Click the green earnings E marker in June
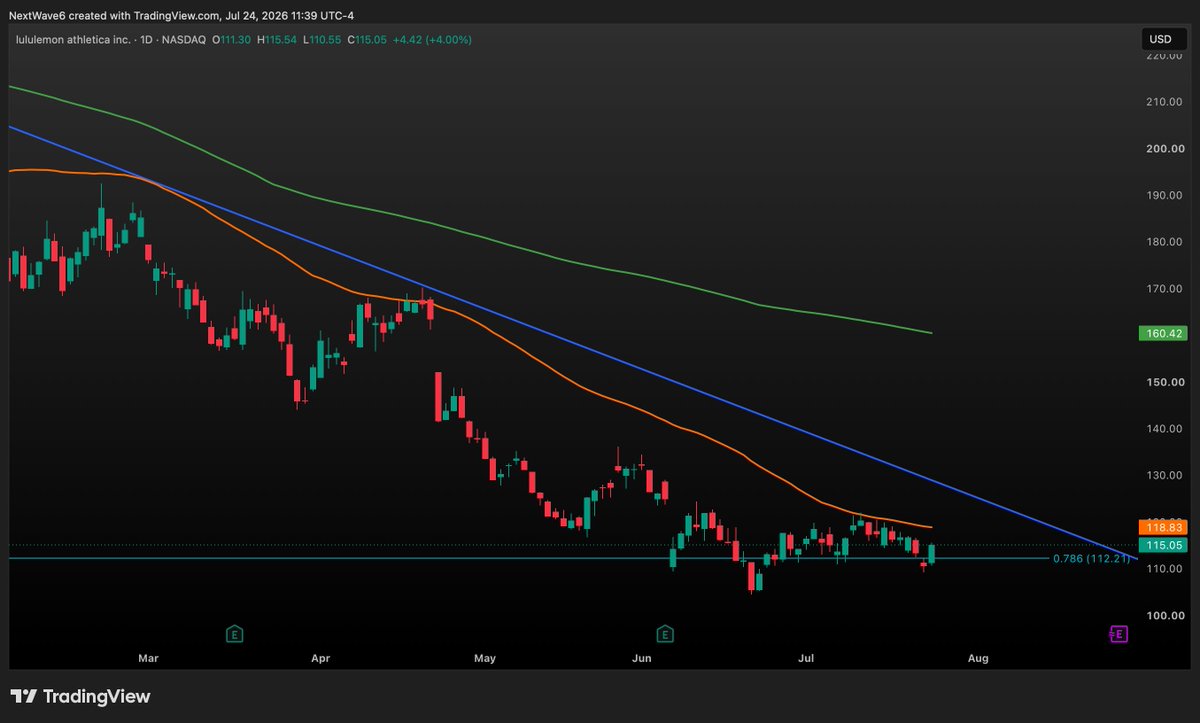1200x723 pixels. pyautogui.click(x=665, y=633)
